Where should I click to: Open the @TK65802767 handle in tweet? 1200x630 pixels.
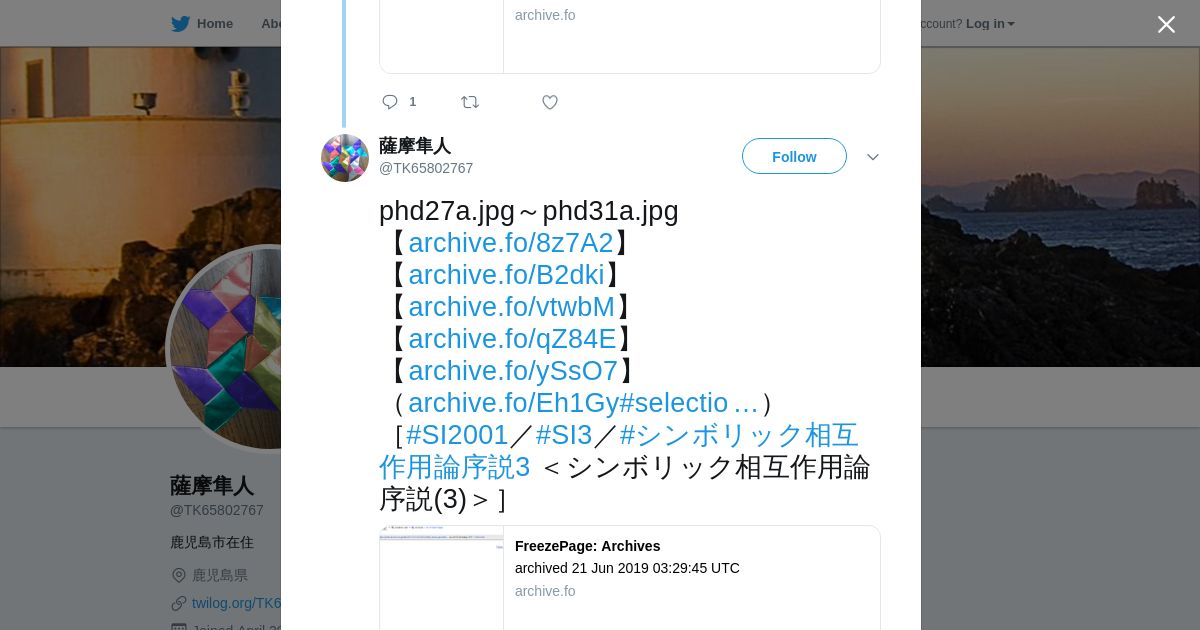tap(426, 168)
